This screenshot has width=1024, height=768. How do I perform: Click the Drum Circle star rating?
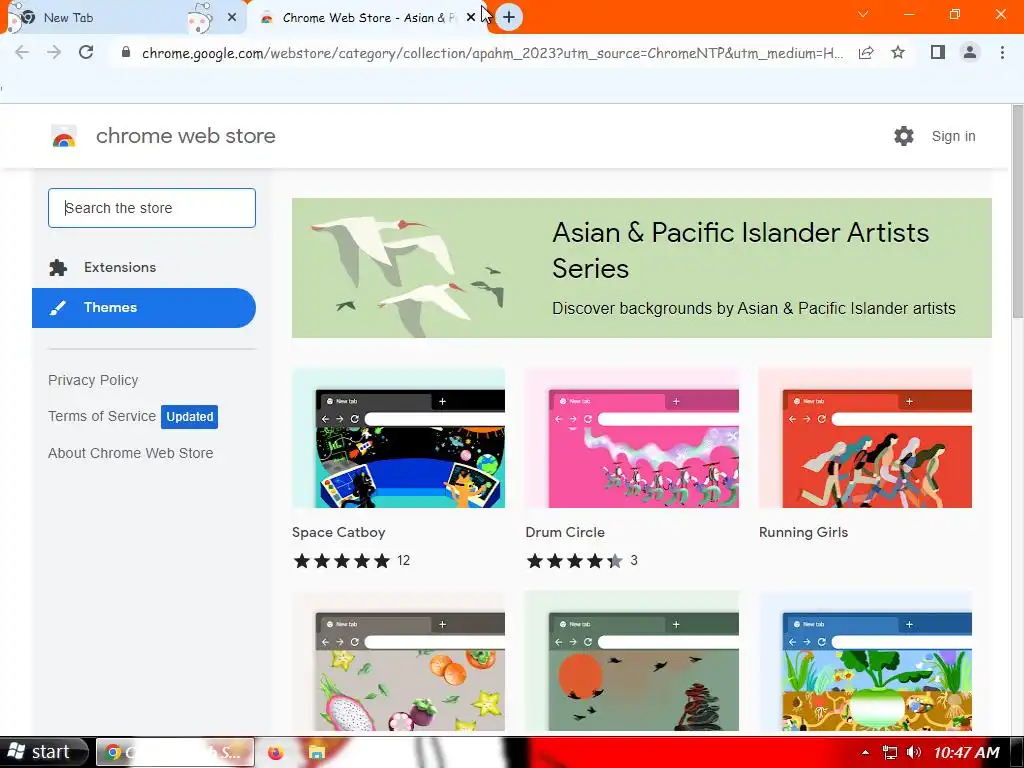(x=575, y=561)
